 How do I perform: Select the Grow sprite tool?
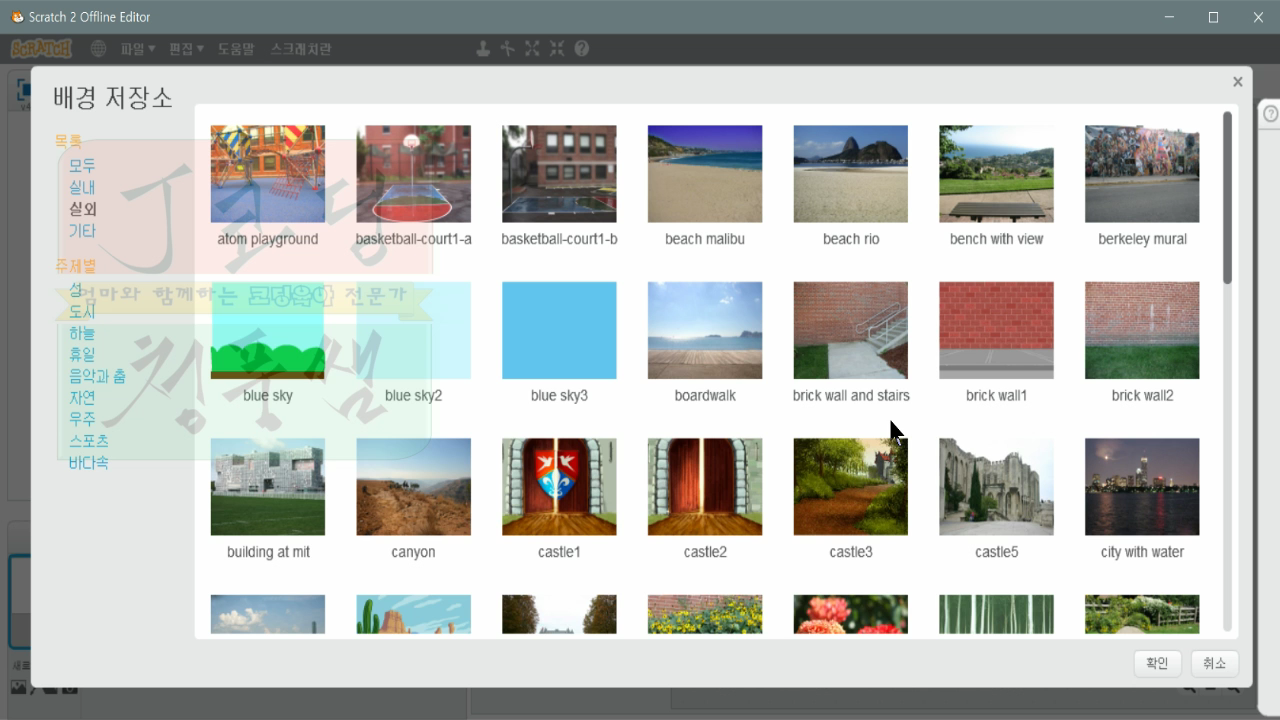tap(532, 49)
